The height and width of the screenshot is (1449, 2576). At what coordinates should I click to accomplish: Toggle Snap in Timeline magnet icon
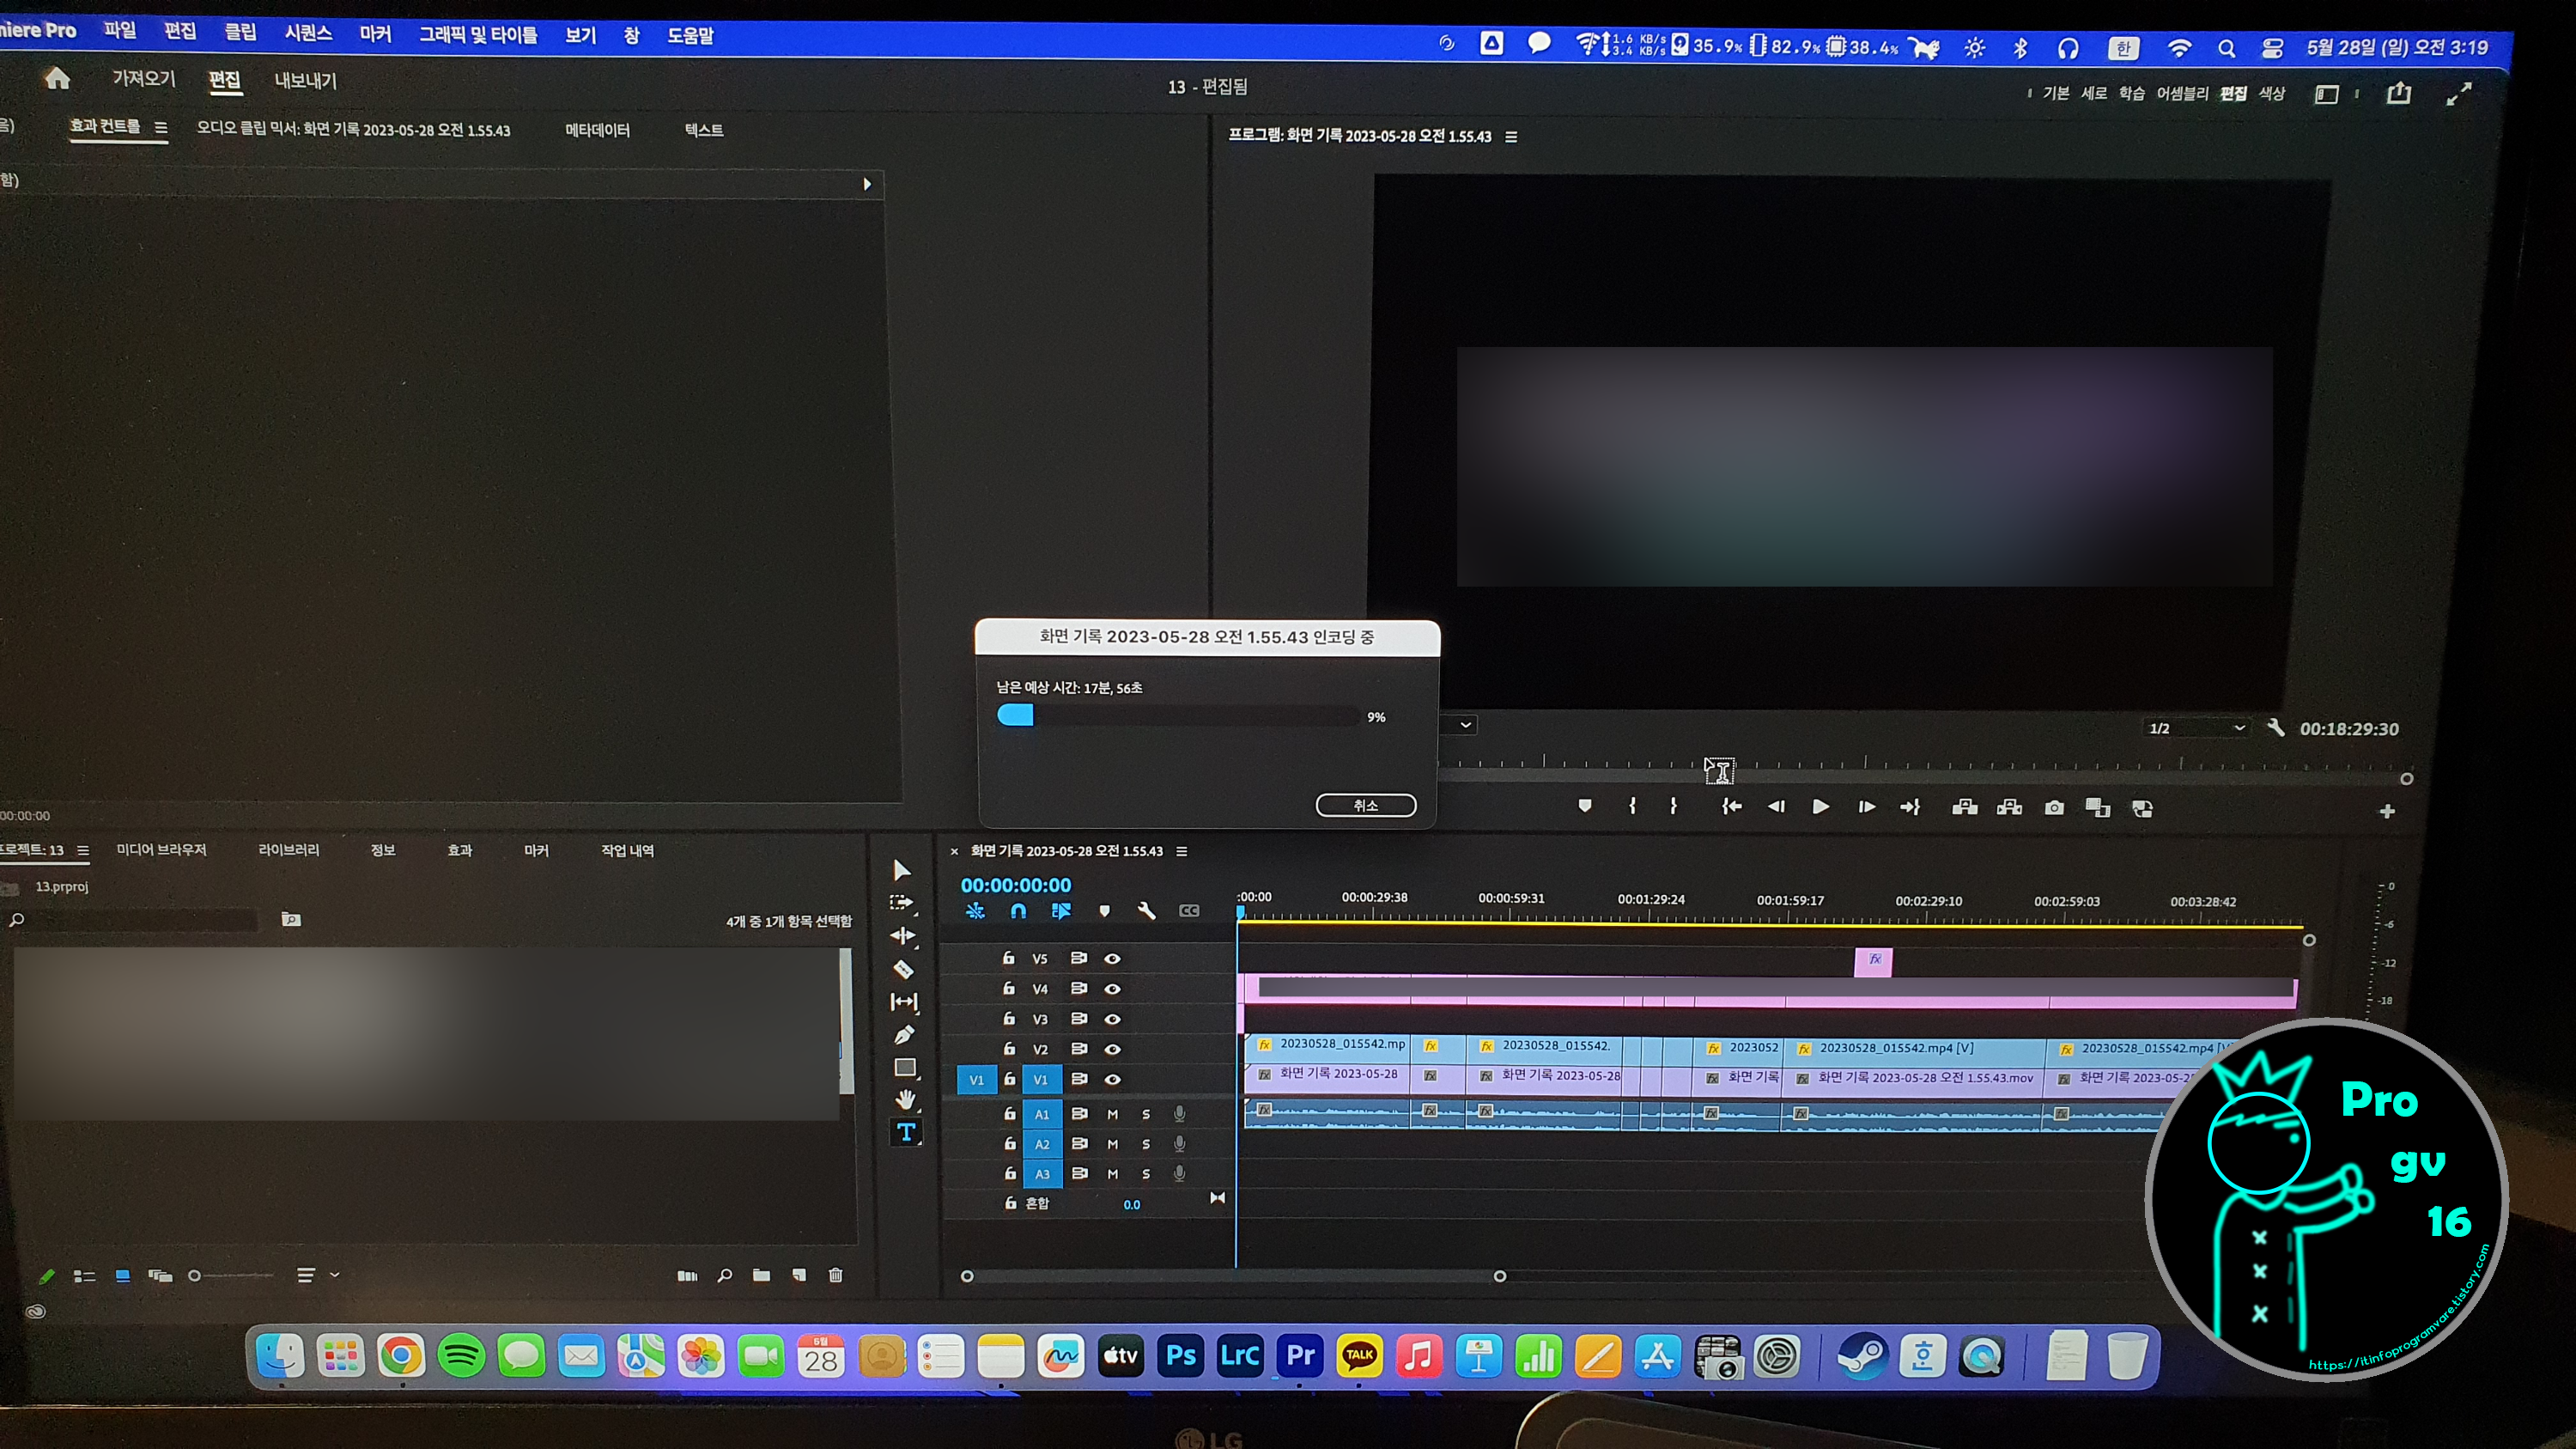1018,911
